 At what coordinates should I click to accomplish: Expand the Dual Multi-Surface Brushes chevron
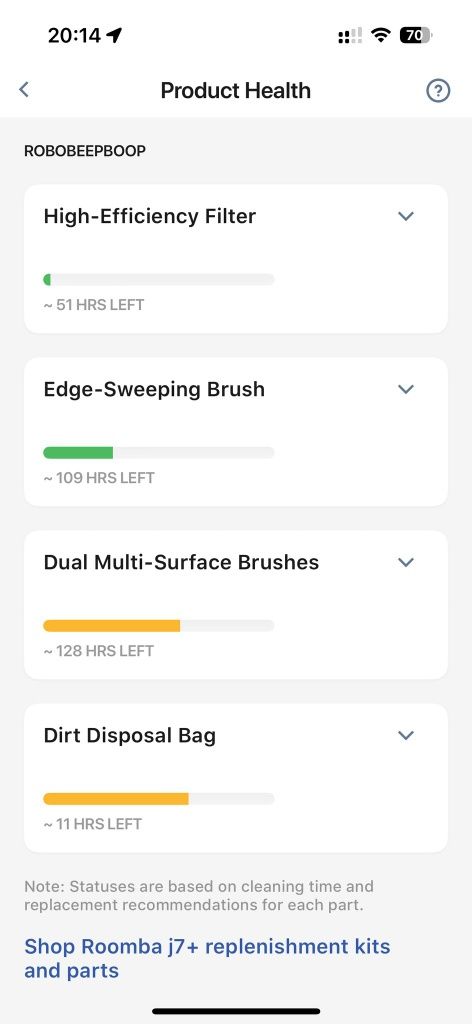tap(406, 562)
